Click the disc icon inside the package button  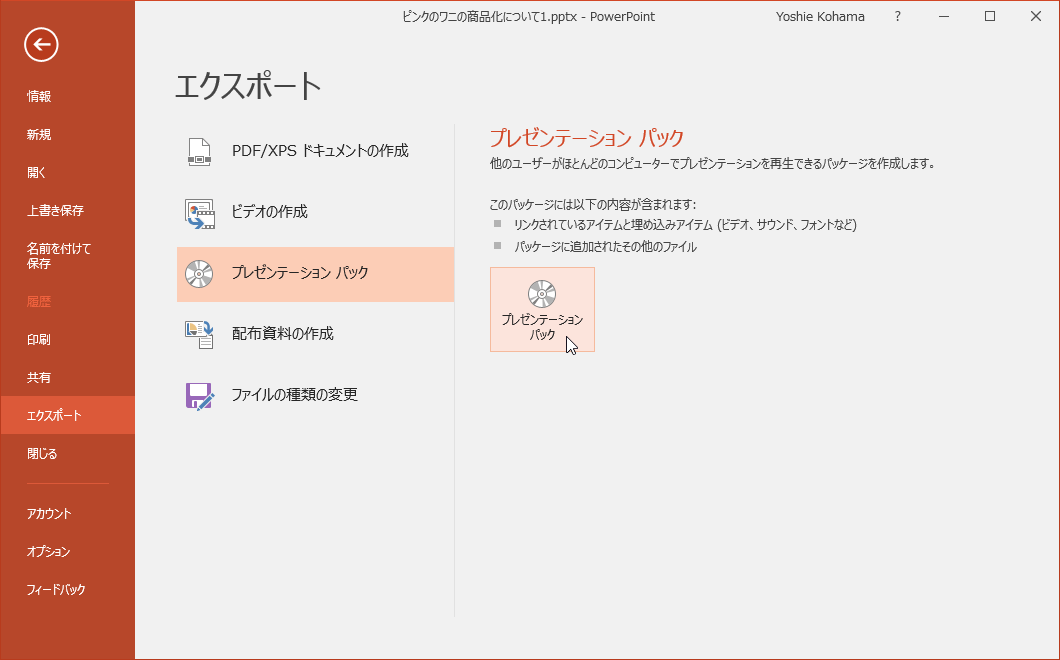[x=541, y=292]
